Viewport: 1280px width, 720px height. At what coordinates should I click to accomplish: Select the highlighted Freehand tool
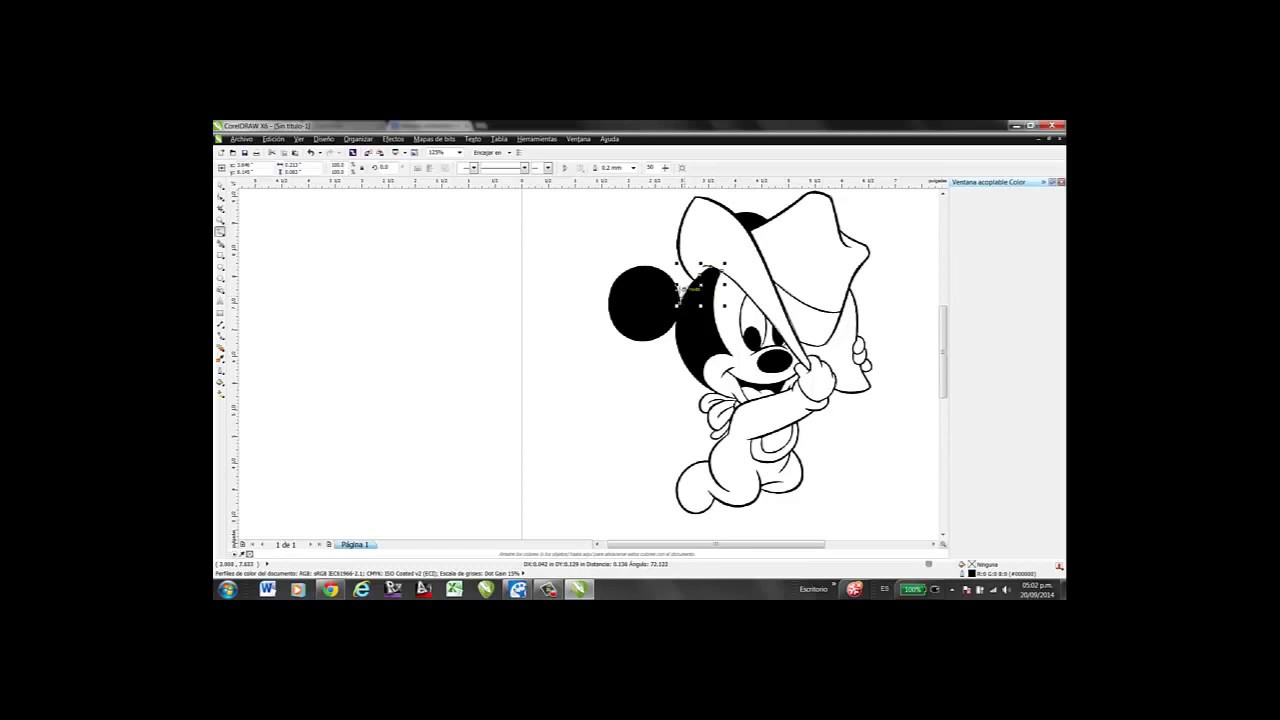tap(221, 231)
